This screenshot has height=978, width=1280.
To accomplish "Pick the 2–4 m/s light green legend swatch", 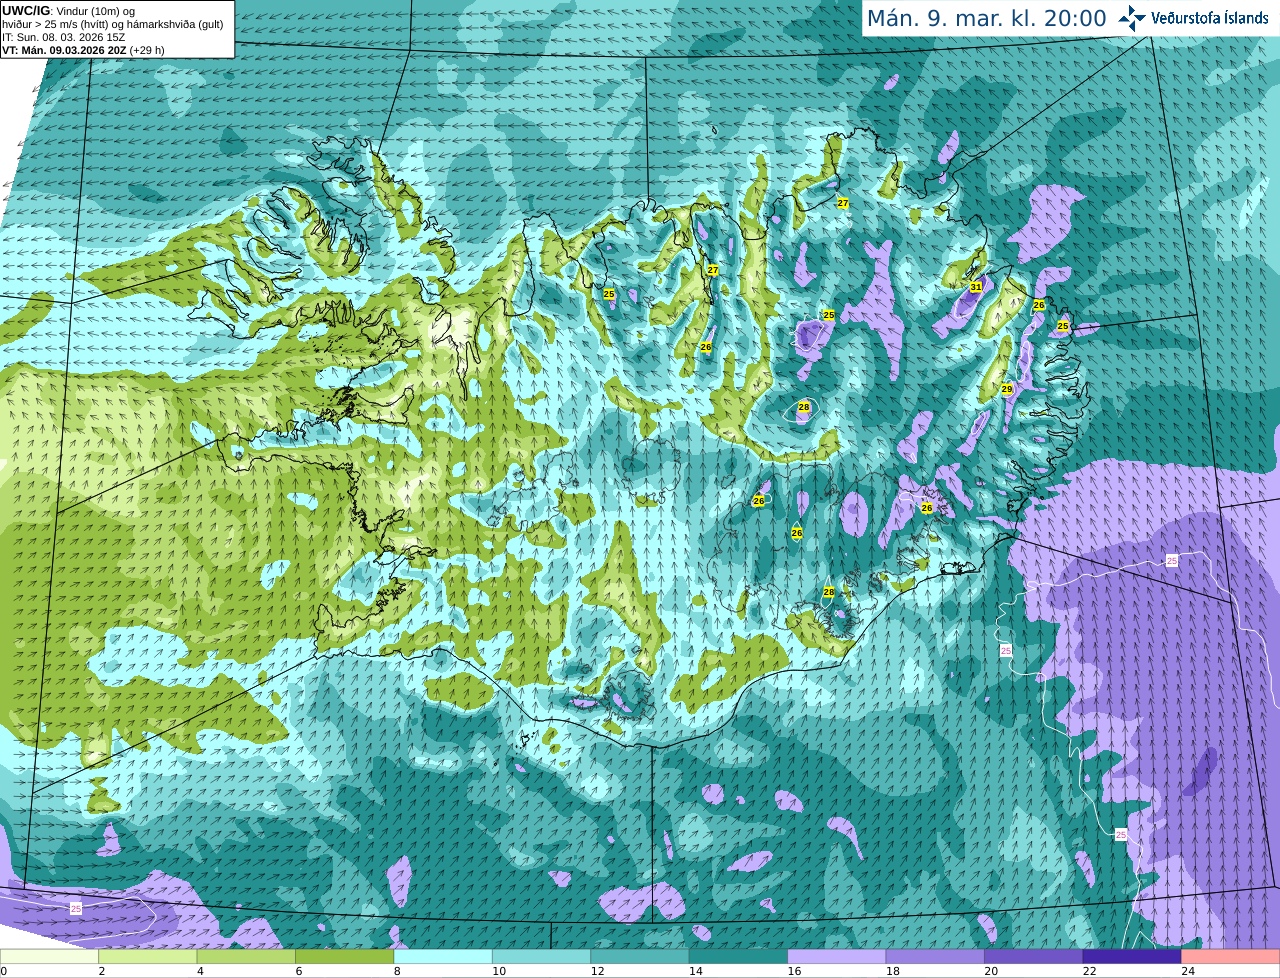I will pyautogui.click(x=148, y=957).
